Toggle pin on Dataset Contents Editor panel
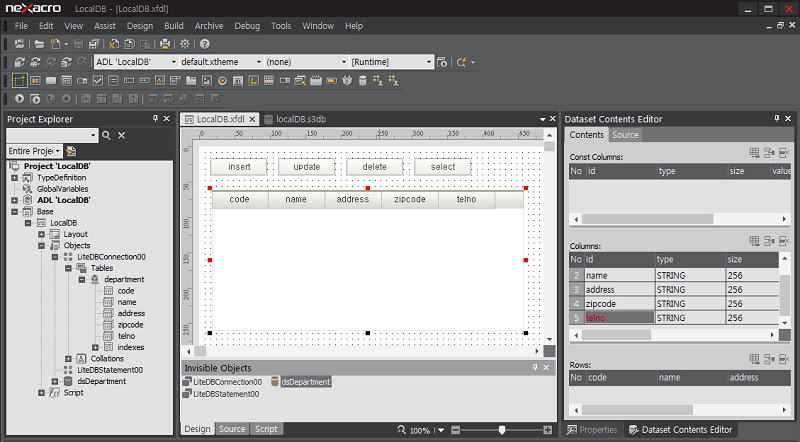 point(777,118)
